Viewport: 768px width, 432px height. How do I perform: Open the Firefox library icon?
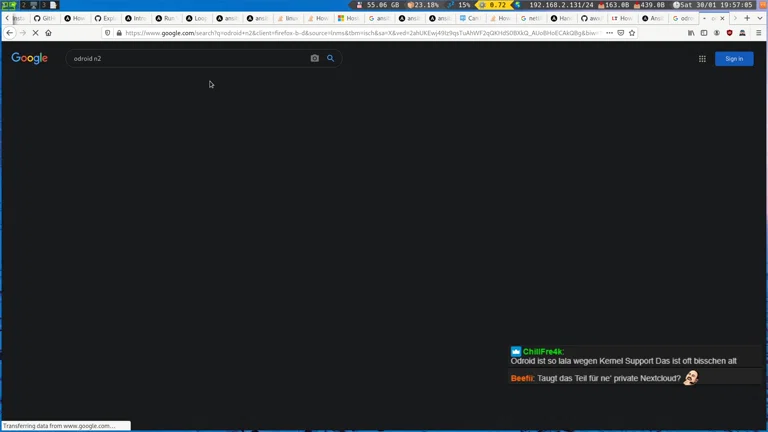(x=691, y=33)
